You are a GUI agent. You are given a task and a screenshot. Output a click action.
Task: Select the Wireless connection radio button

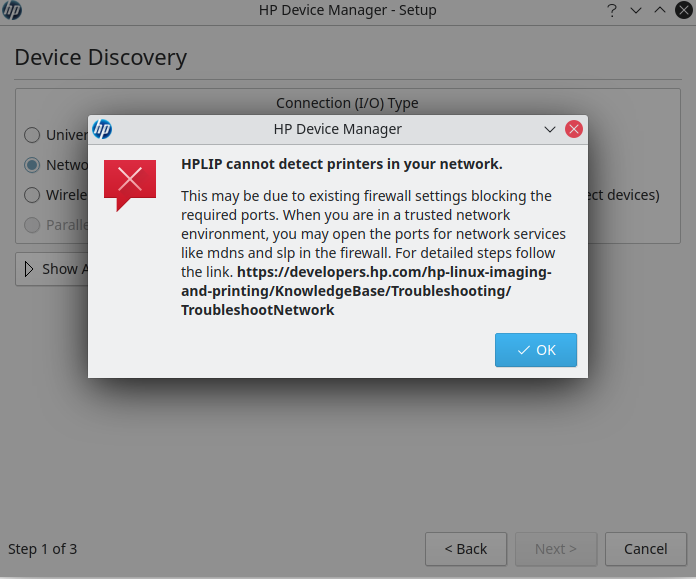click(32, 194)
